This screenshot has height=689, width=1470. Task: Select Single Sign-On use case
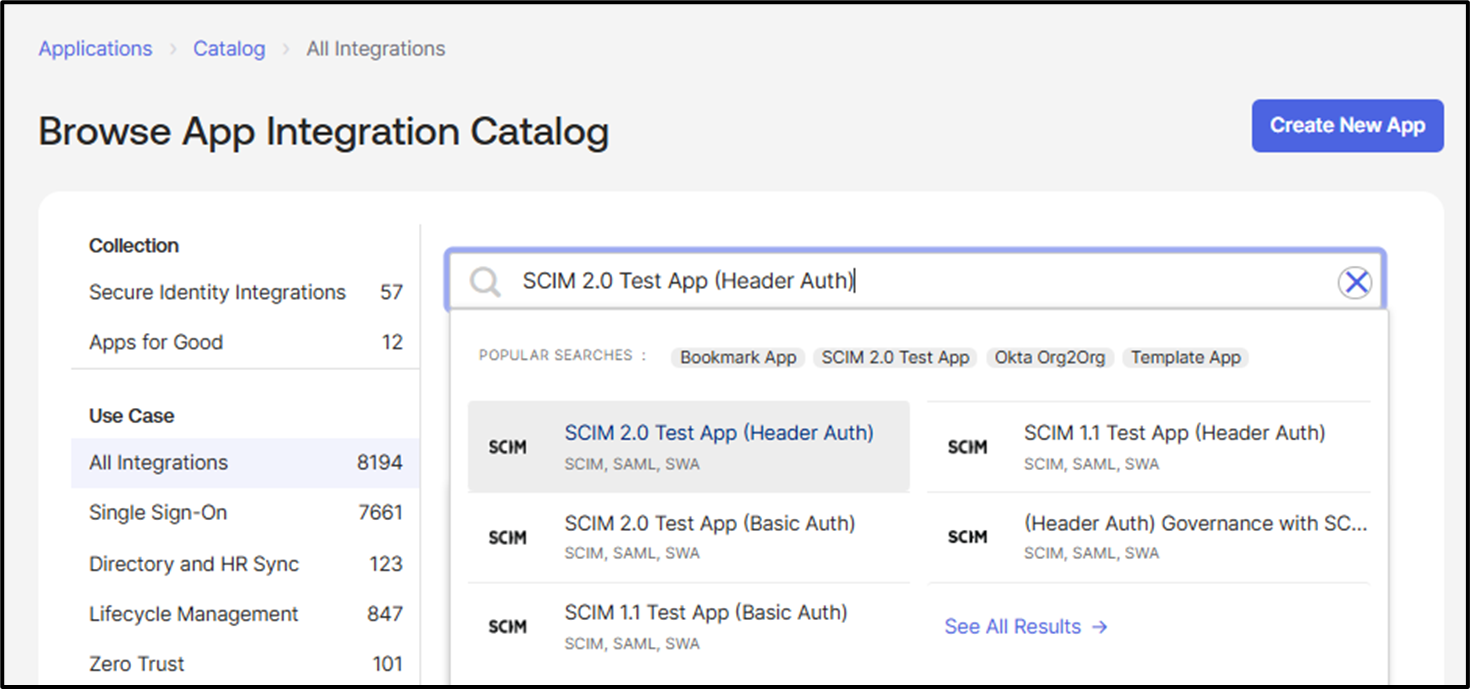pos(245,513)
